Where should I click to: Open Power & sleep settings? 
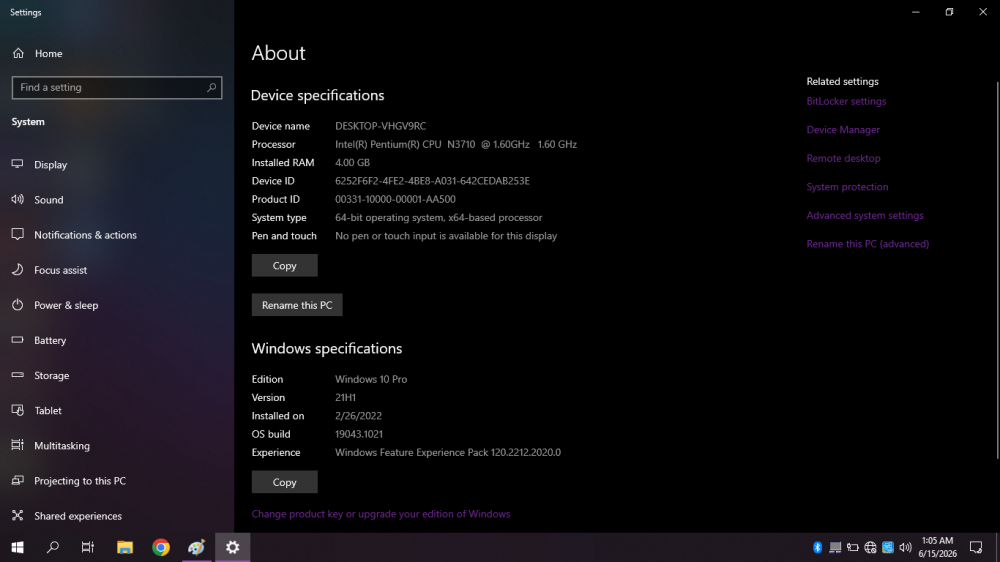(117, 305)
